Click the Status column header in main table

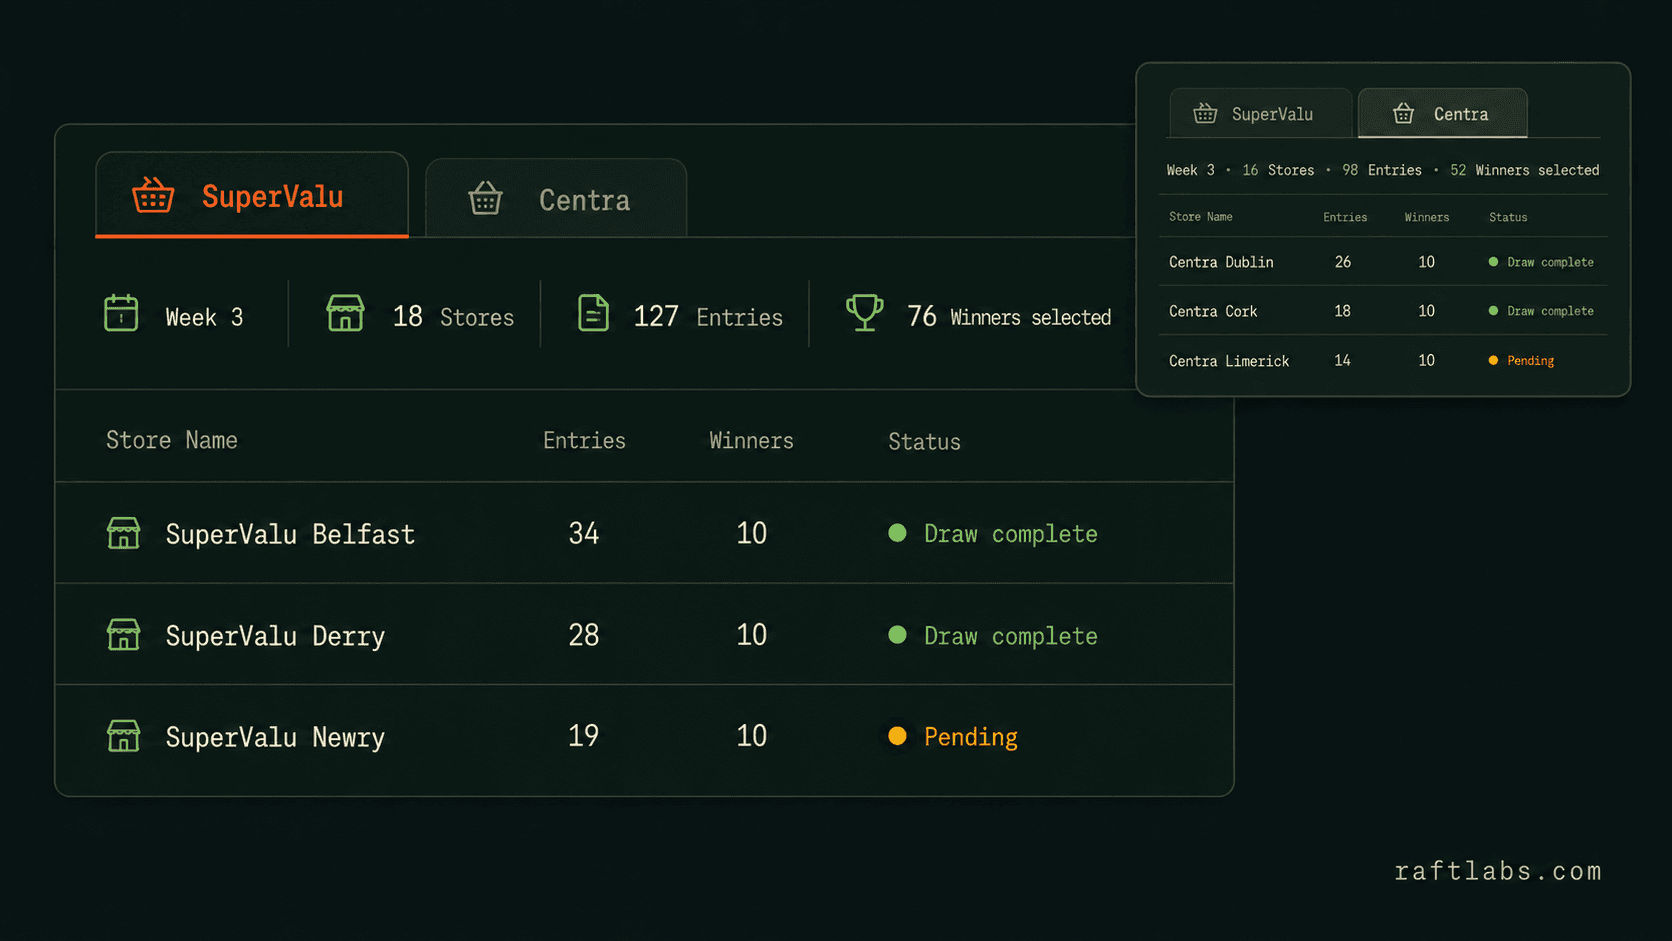pos(924,441)
